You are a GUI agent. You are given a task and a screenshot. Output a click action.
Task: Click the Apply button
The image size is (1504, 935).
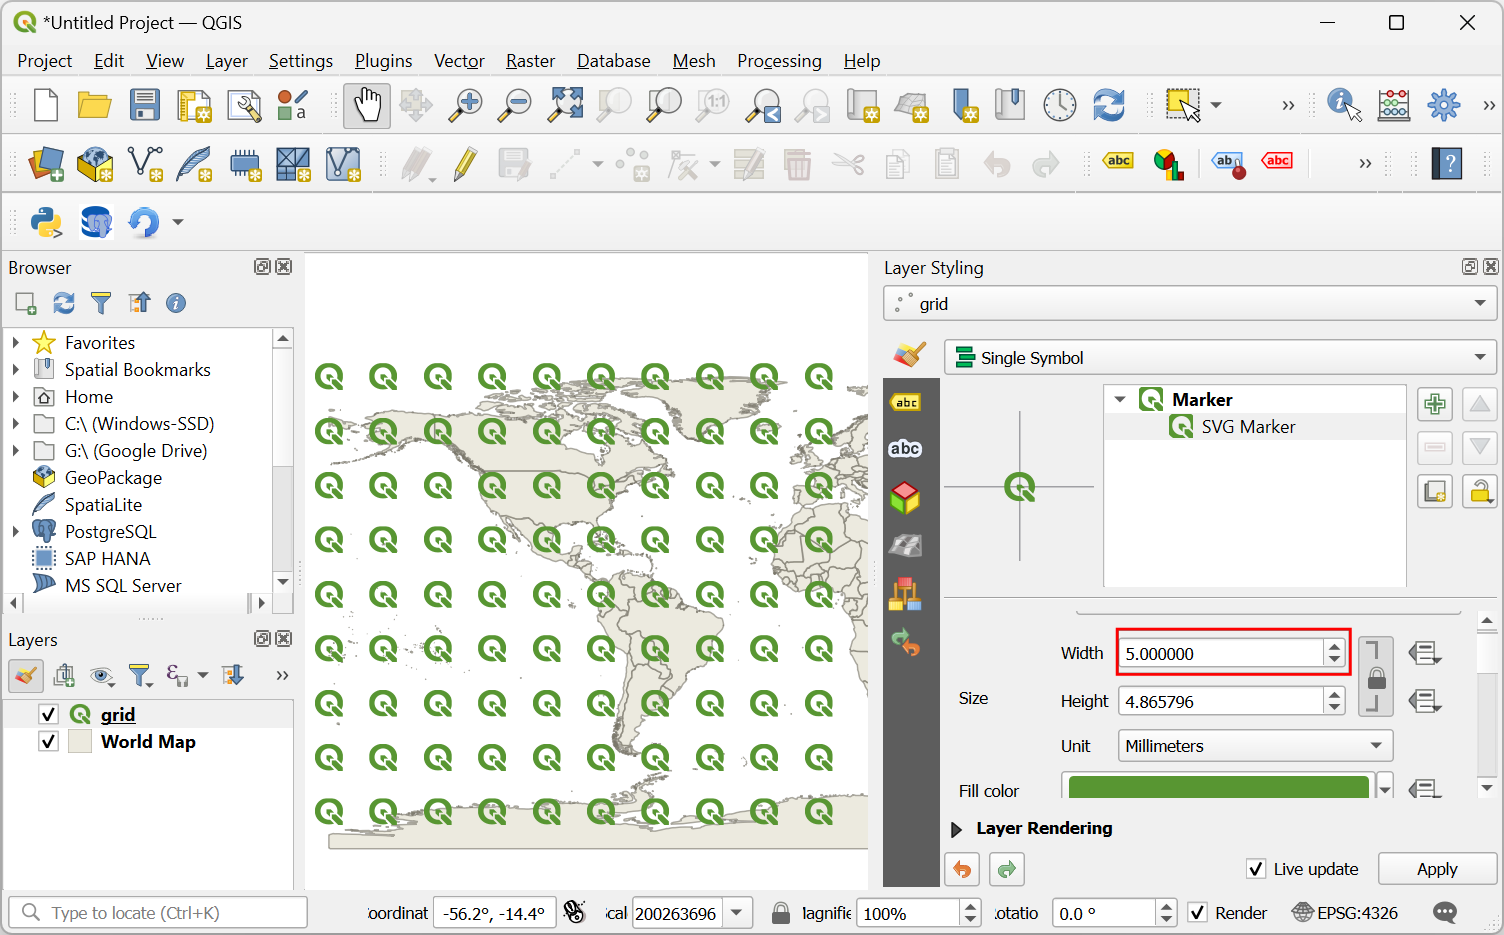coord(1436,869)
